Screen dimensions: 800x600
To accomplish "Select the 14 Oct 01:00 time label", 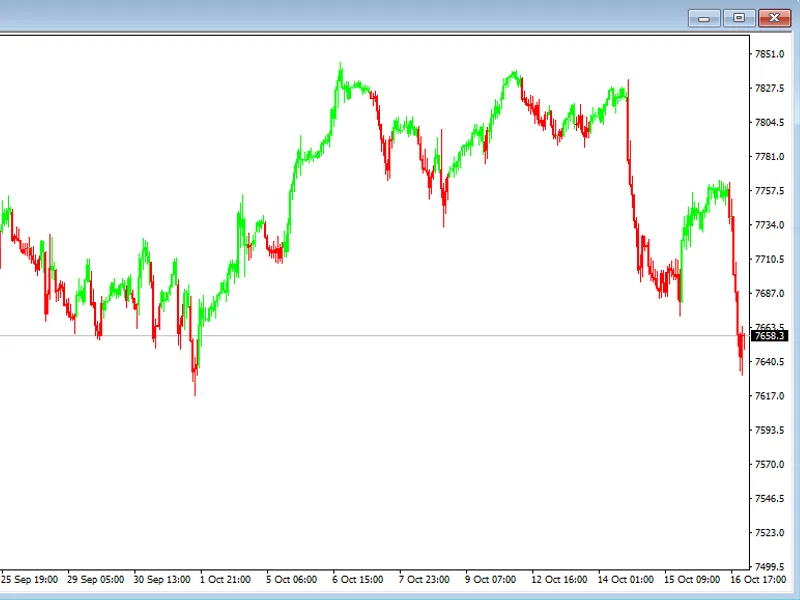I will pyautogui.click(x=626, y=580).
